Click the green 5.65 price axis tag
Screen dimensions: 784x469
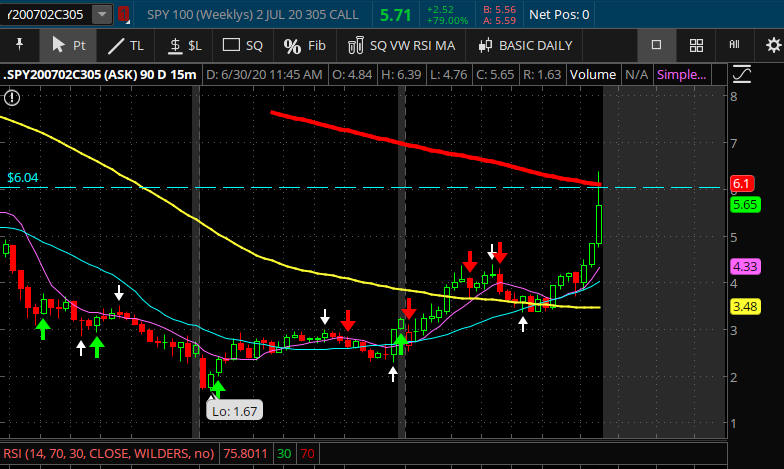[745, 204]
